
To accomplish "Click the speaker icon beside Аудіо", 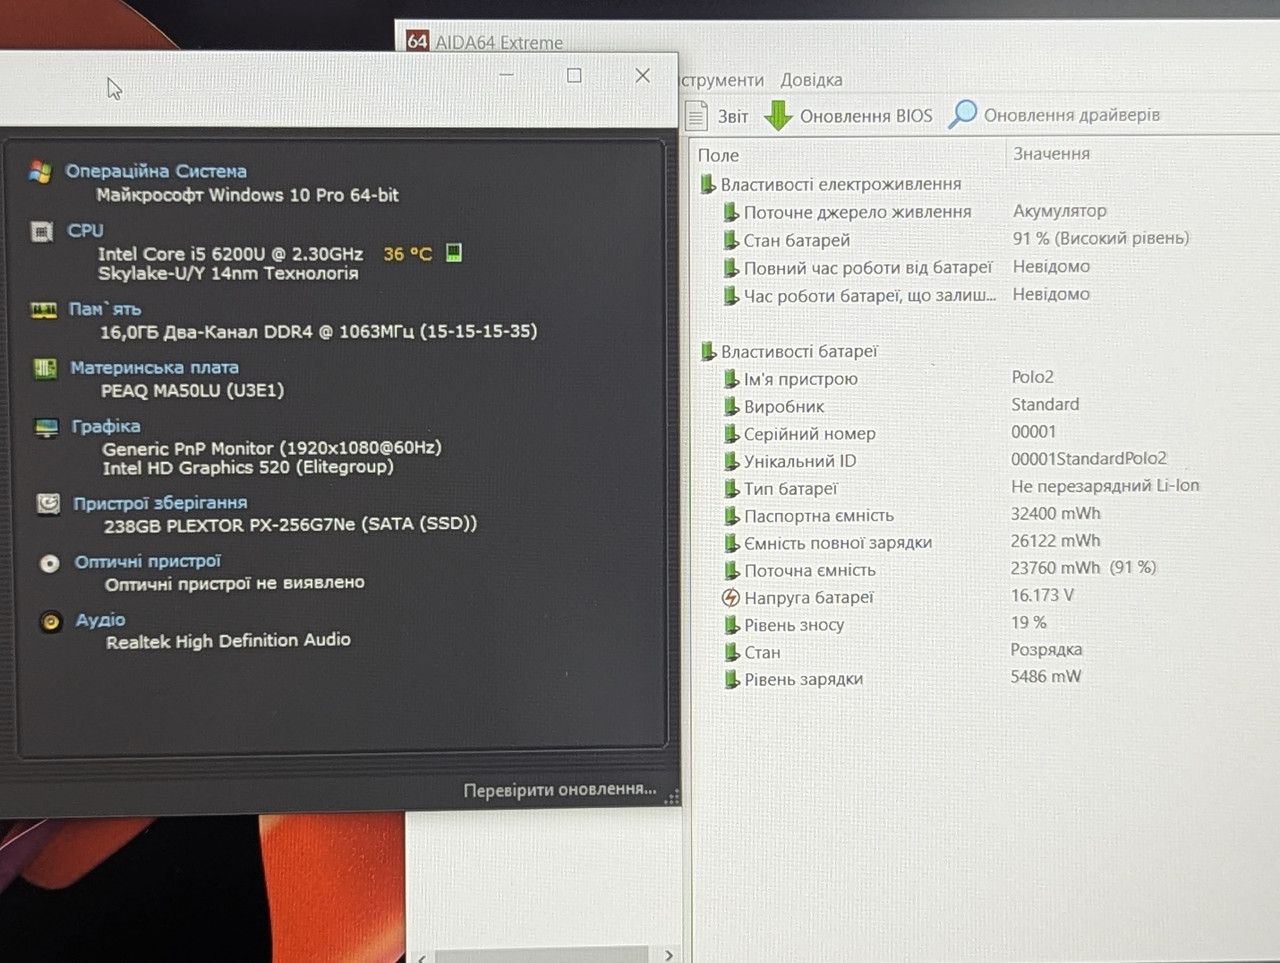I will [x=51, y=622].
